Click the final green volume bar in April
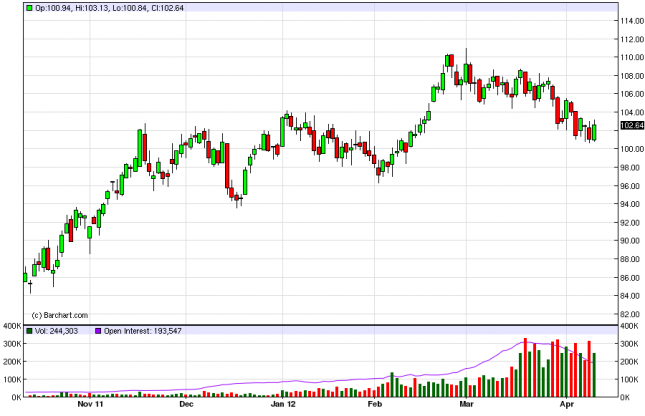This screenshot has height=416, width=645. coord(594,375)
